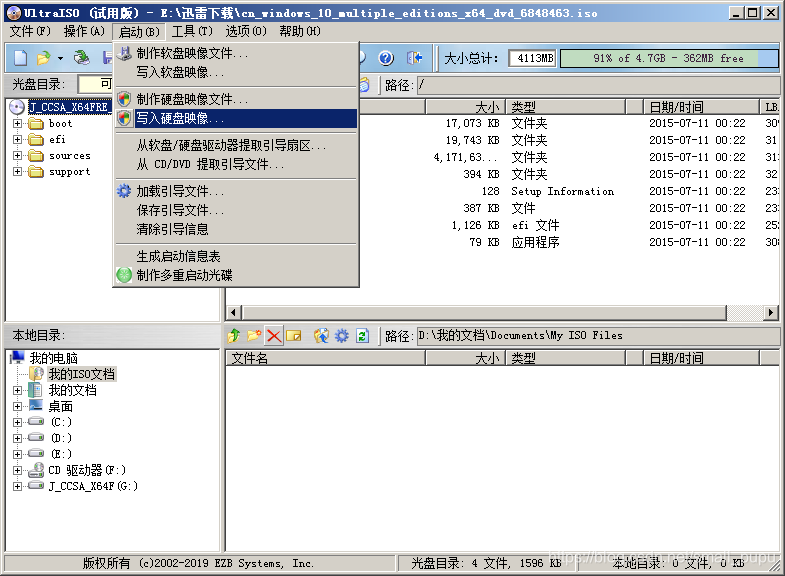Open the 操作(A) menu
Viewport: 785px width, 576px height.
(84, 32)
